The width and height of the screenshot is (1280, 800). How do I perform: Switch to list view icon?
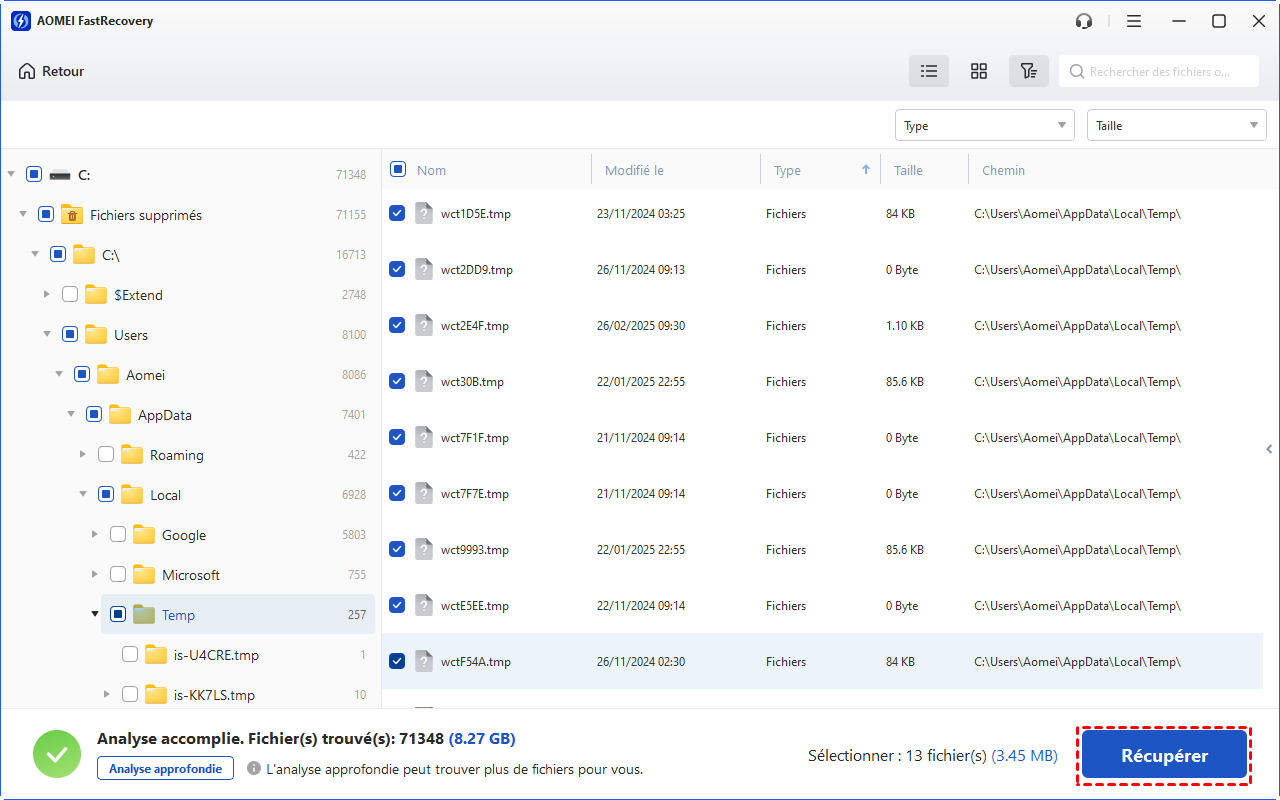click(x=929, y=71)
